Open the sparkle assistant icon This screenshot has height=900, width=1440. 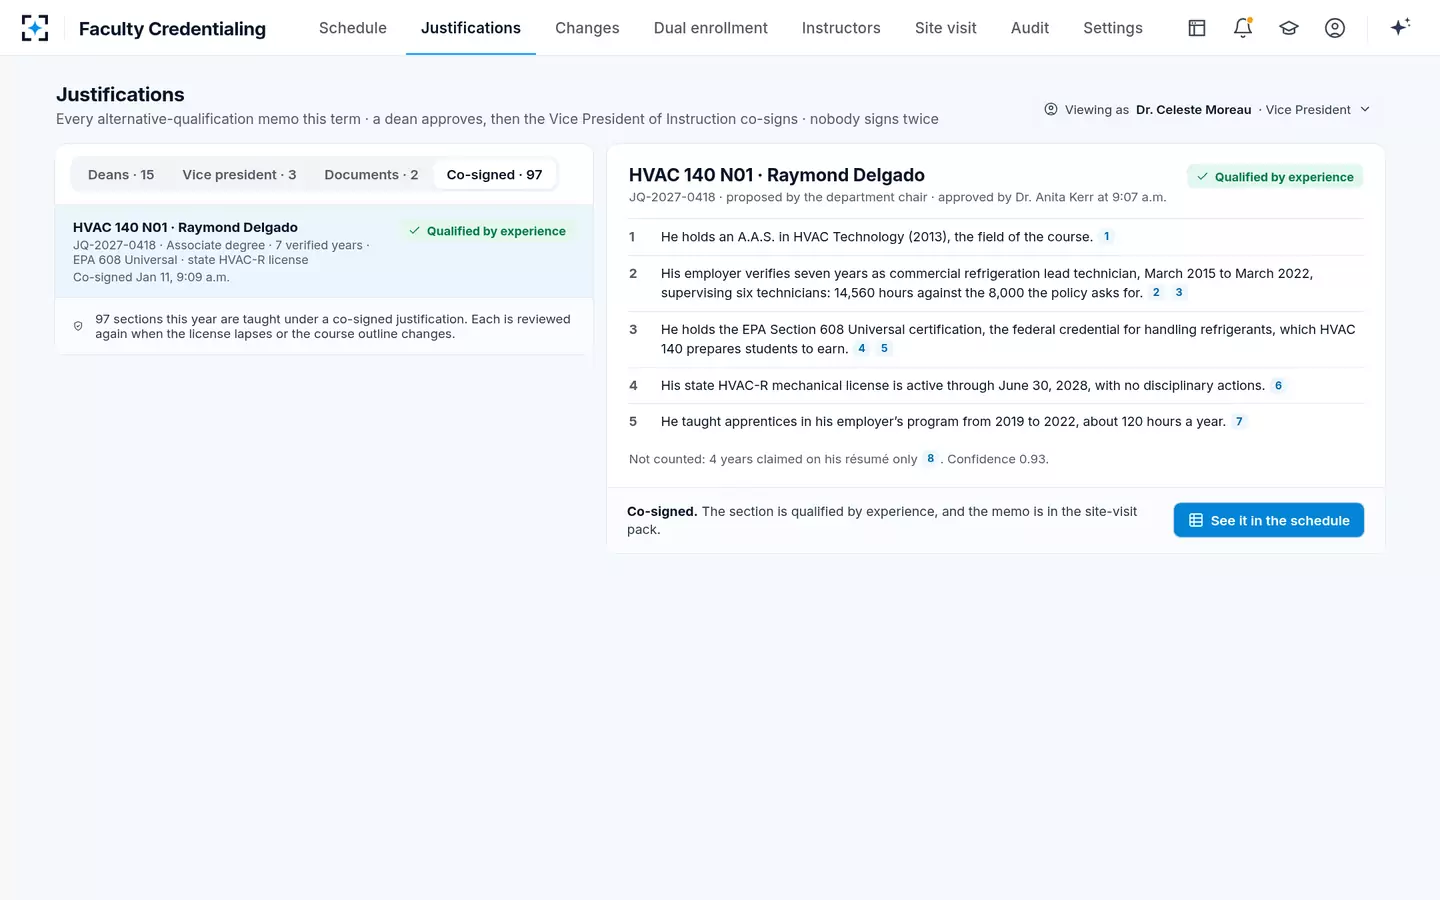[1400, 27]
